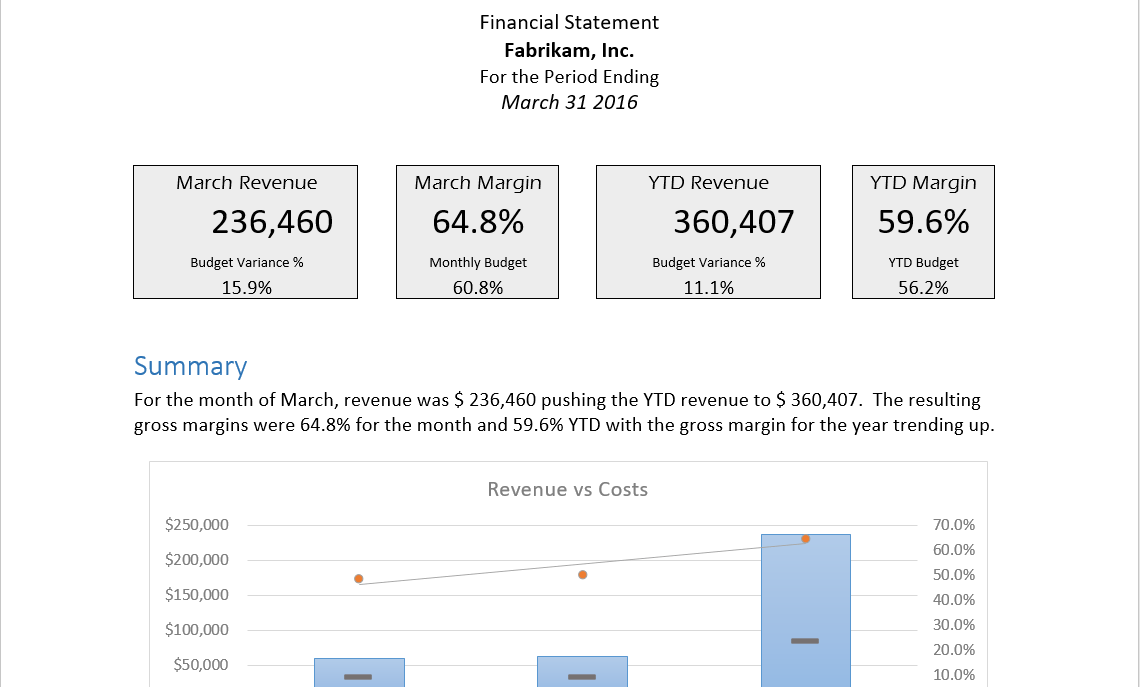
Task: Click the 'YTD Budget' label
Action: pyautogui.click(x=923, y=262)
